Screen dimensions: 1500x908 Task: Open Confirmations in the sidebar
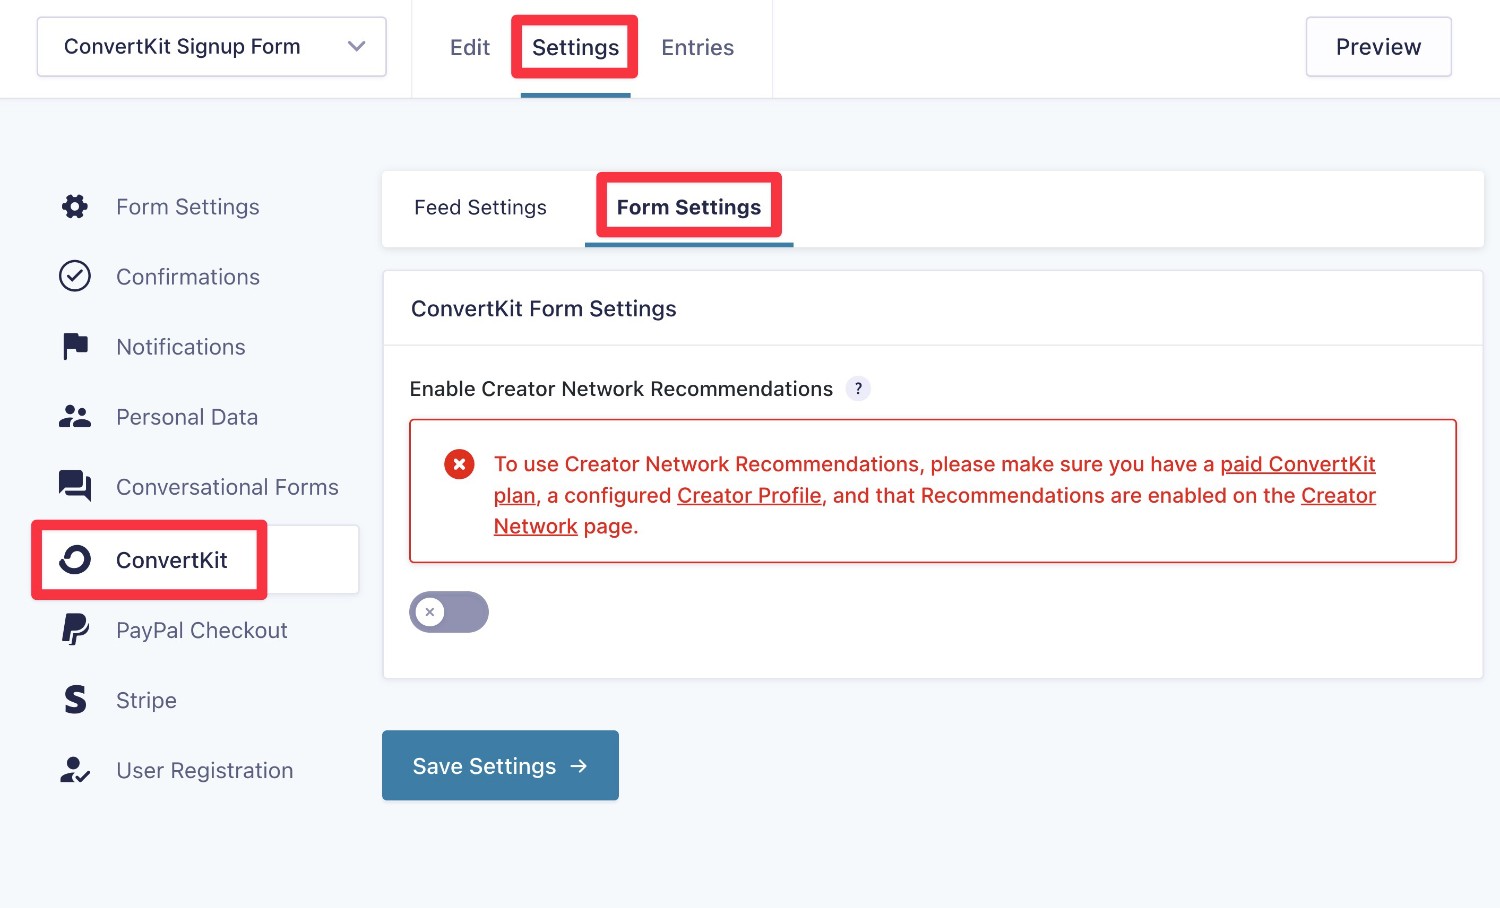[x=188, y=277]
